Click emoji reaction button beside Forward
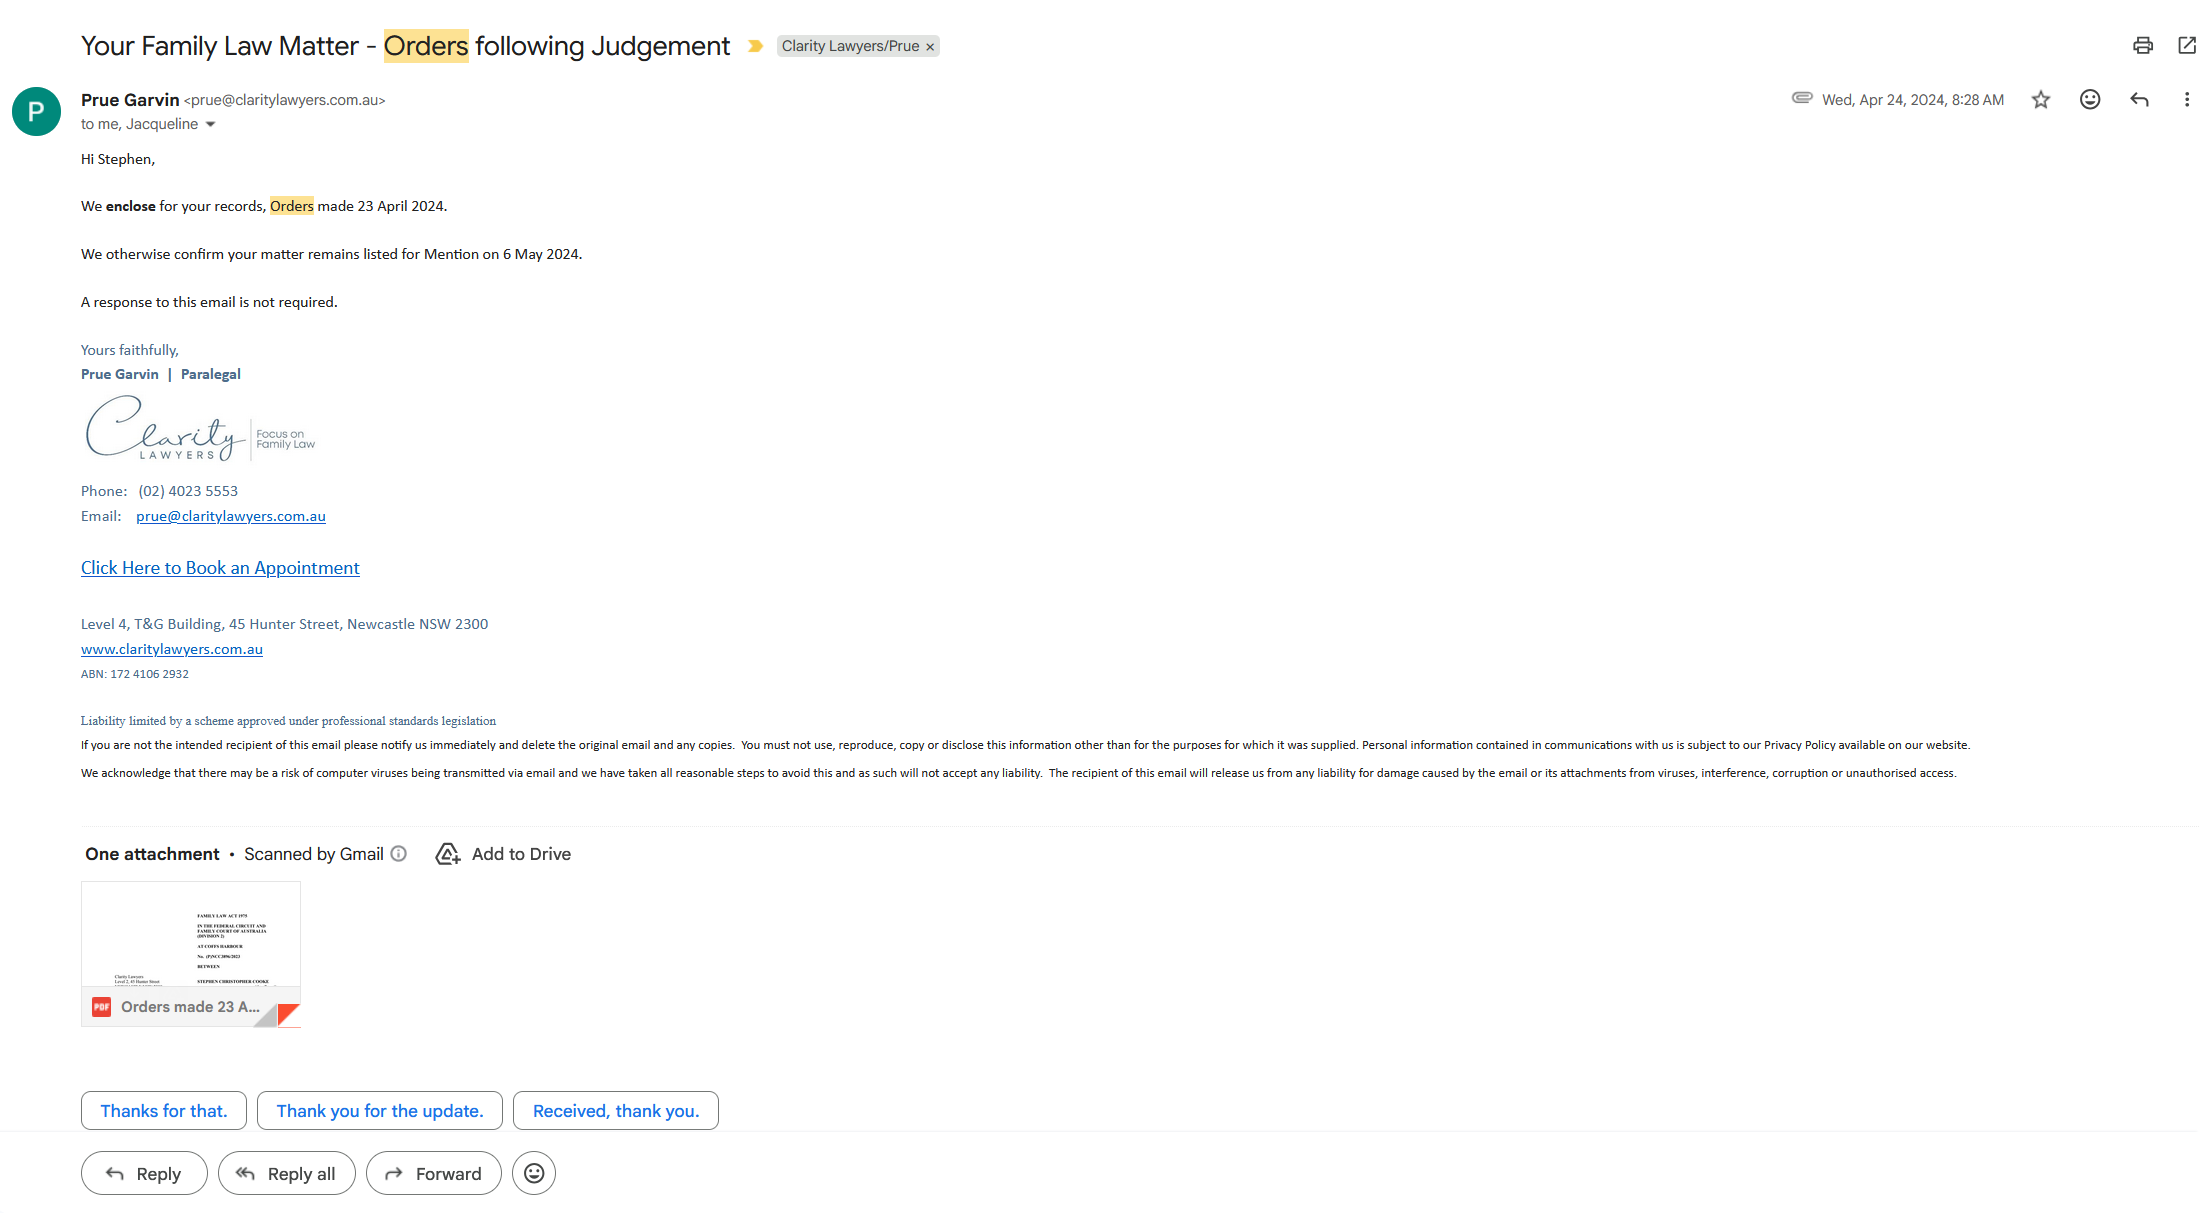The image size is (2202, 1213). tap(534, 1174)
